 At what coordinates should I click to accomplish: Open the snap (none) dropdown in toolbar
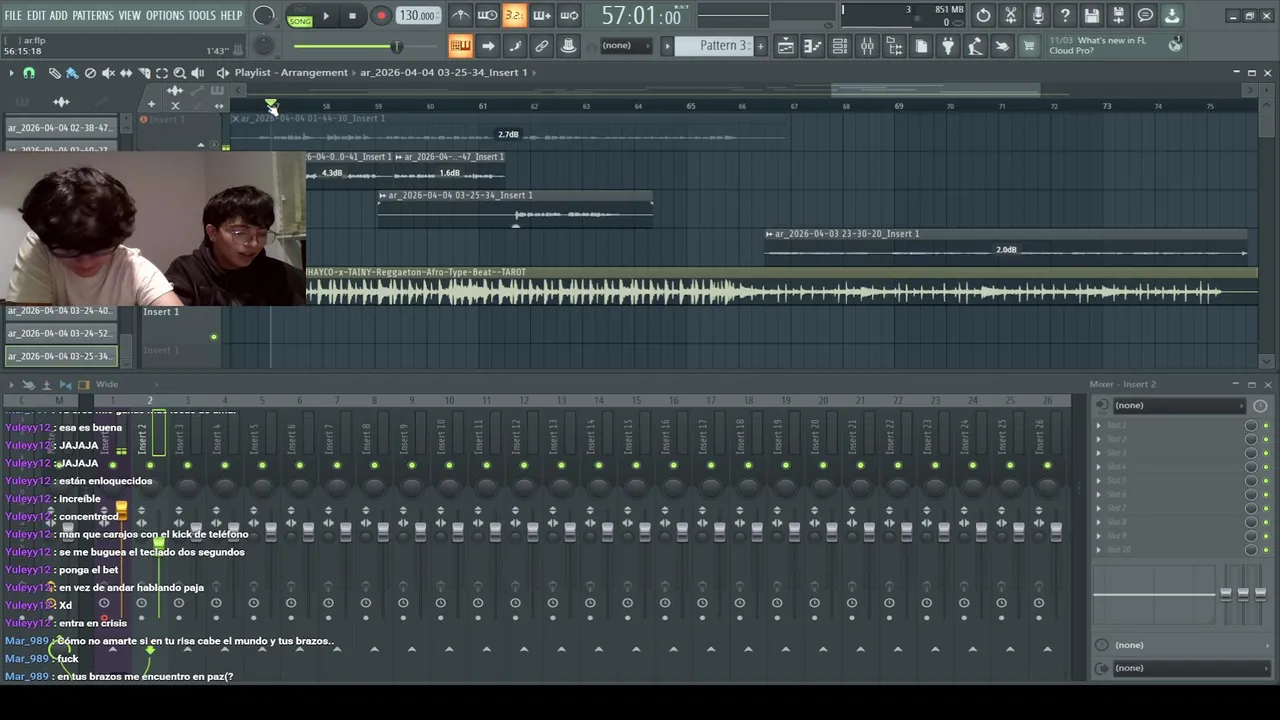coord(625,46)
